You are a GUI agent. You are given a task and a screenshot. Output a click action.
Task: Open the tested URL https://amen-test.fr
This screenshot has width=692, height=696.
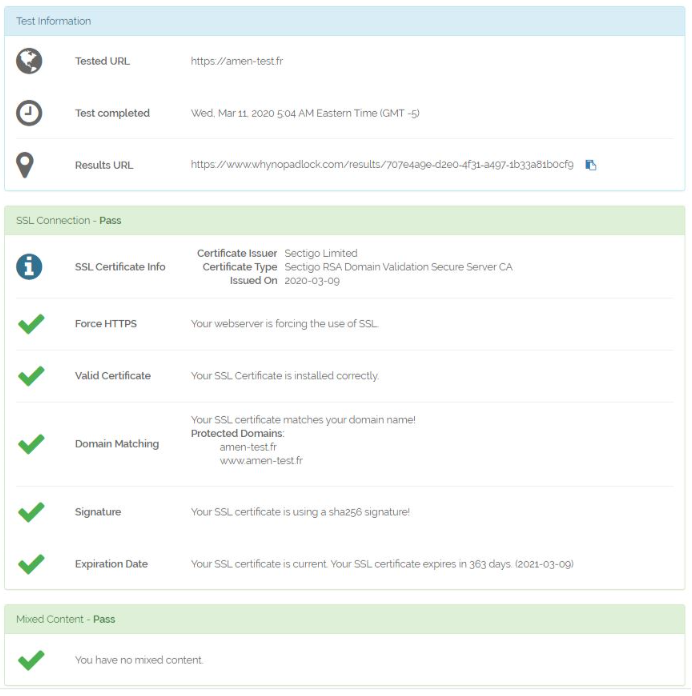pyautogui.click(x=237, y=61)
